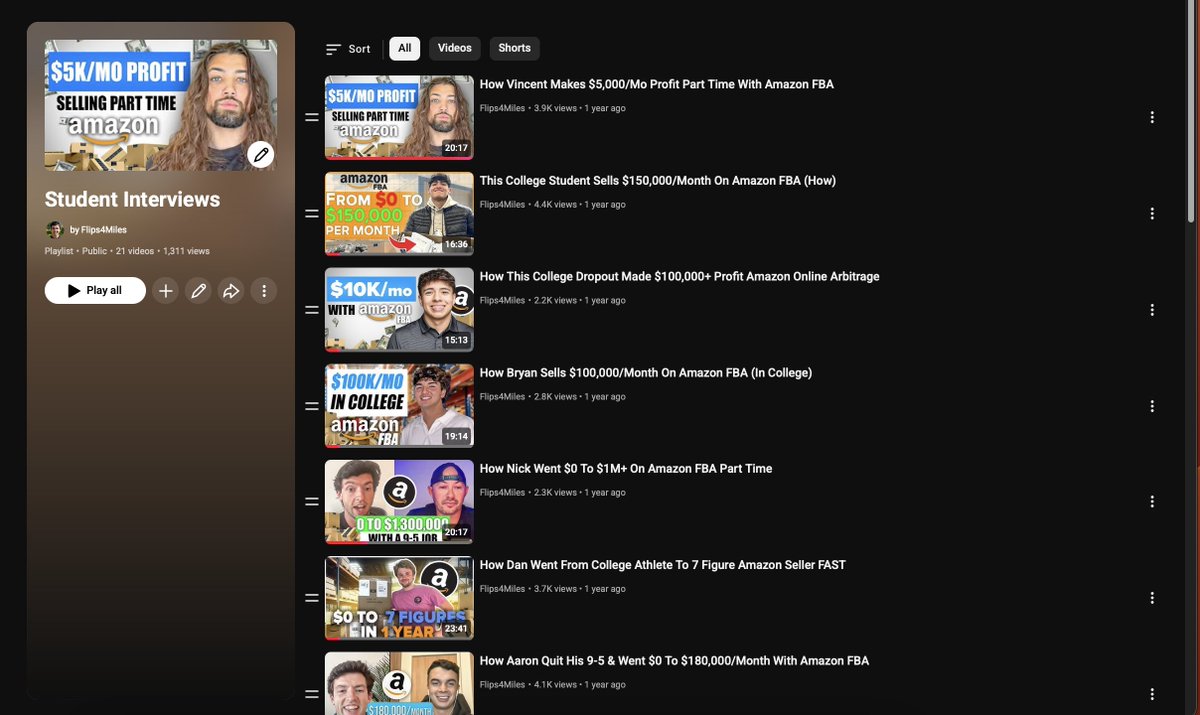1200x715 pixels.
Task: Click the share playlist arrow icon
Action: (231, 291)
